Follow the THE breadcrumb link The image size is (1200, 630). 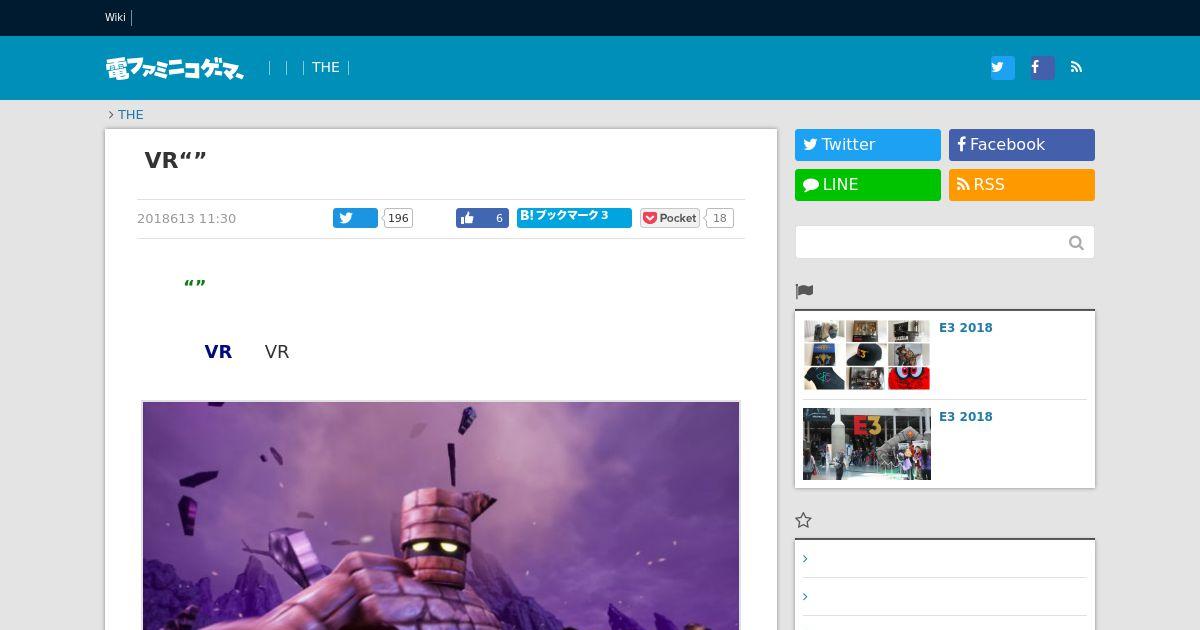pyautogui.click(x=130, y=115)
